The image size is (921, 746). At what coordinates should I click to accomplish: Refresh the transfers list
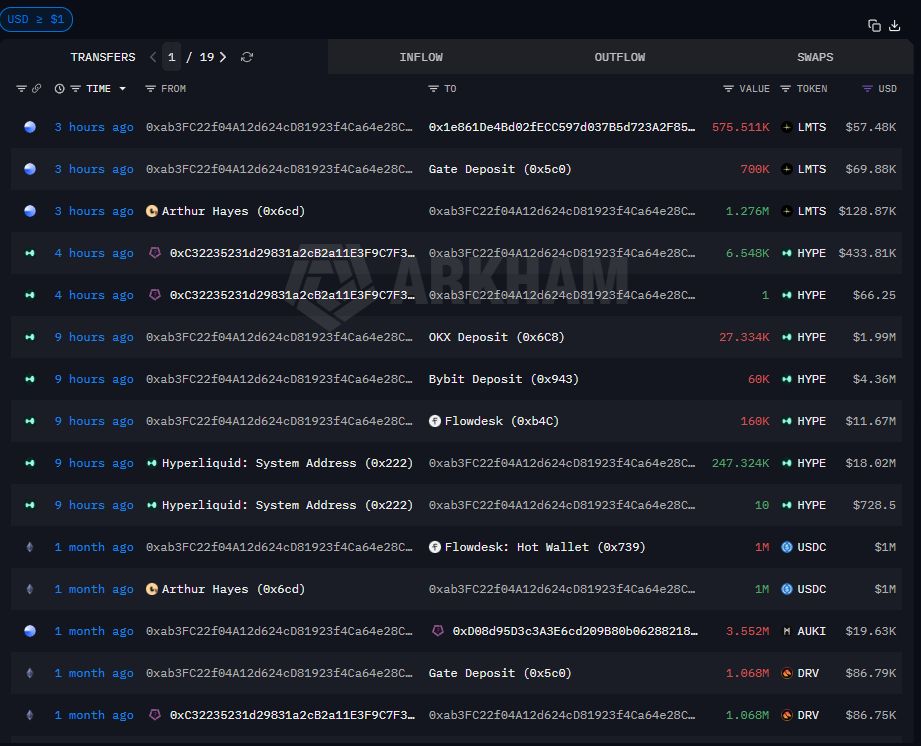(x=247, y=57)
